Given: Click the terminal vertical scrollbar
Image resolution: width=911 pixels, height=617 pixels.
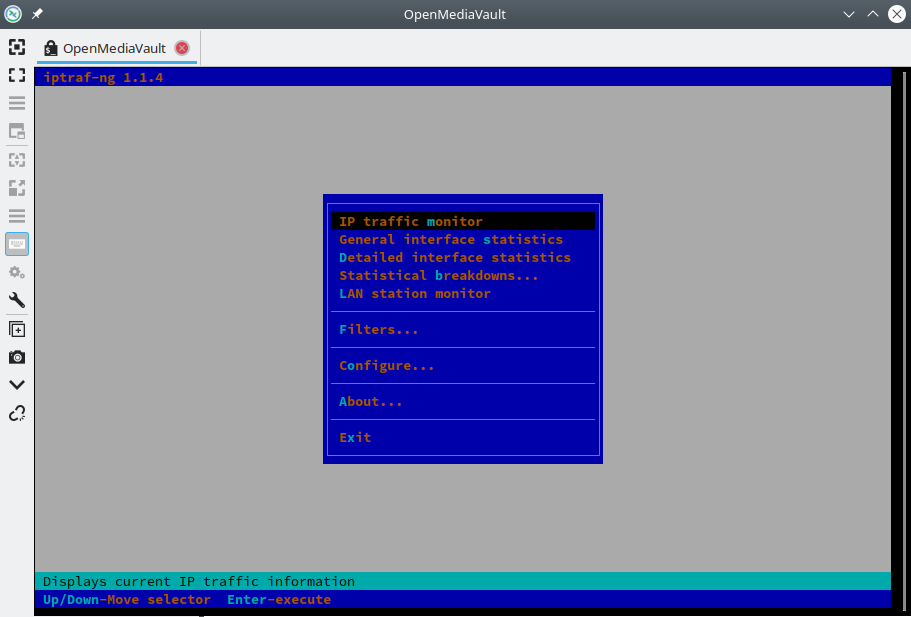Looking at the screenshot, I should point(904,339).
